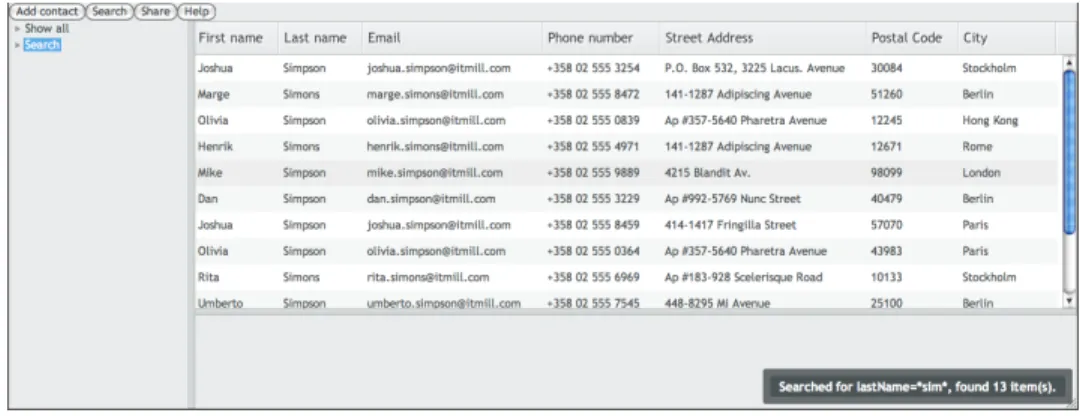The height and width of the screenshot is (416, 1080).
Task: Click phone number +358 02 555 4971
Action: 593,147
